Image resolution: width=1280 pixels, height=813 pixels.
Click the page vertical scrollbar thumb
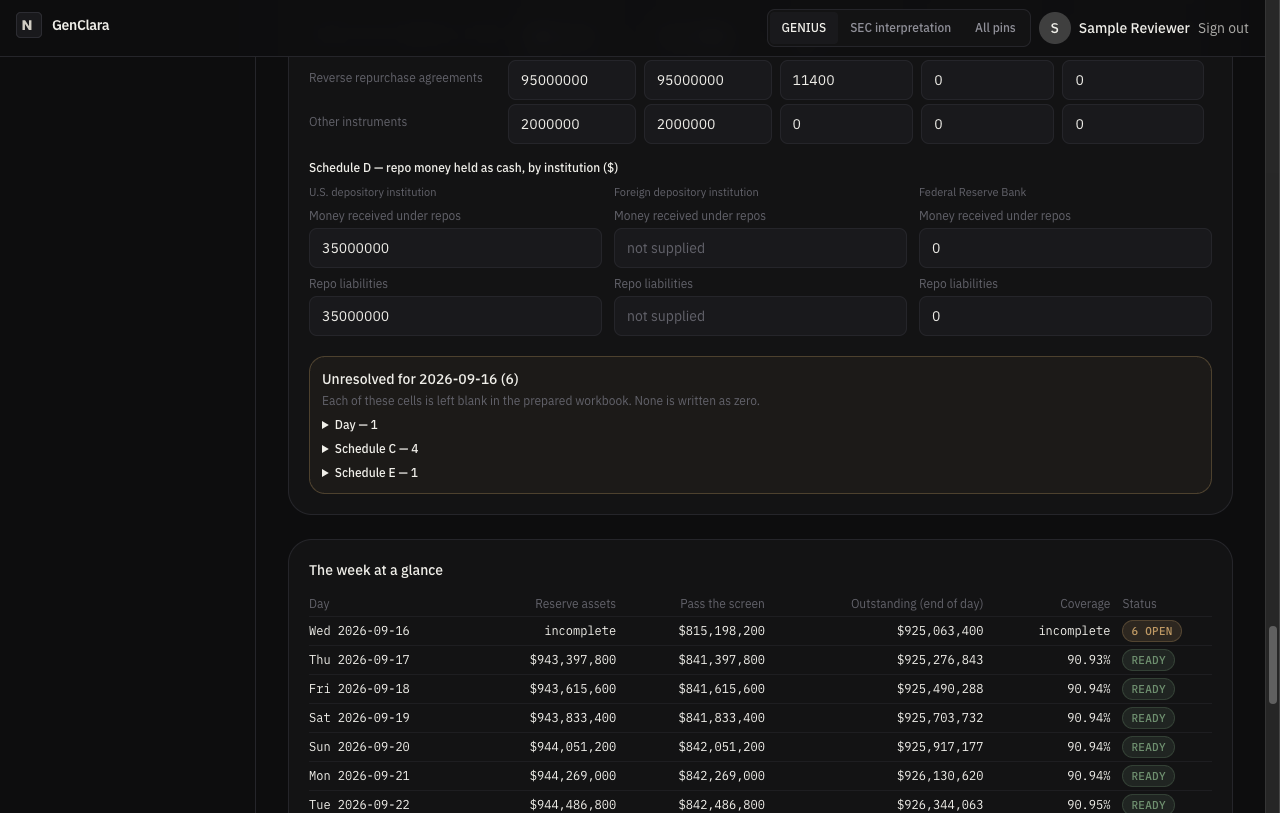pyautogui.click(x=1273, y=665)
